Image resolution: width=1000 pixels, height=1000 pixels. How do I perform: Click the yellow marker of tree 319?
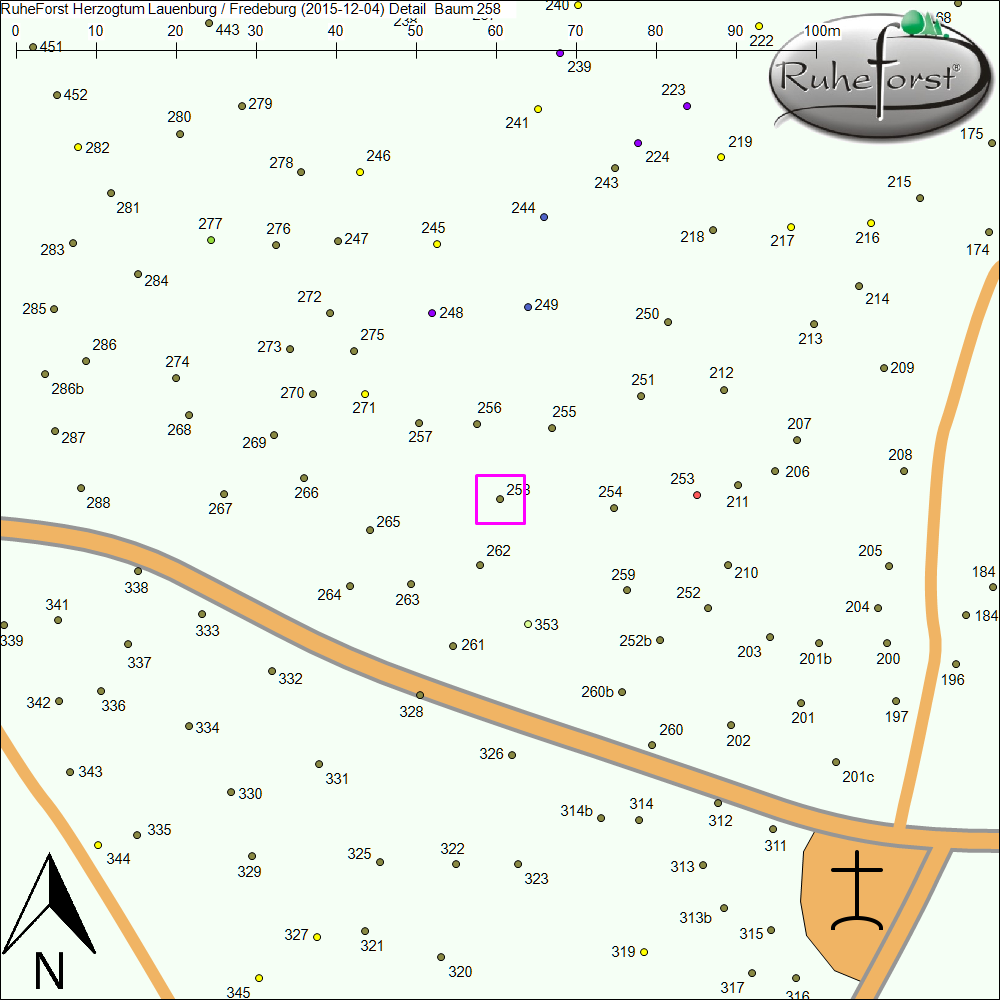point(644,952)
